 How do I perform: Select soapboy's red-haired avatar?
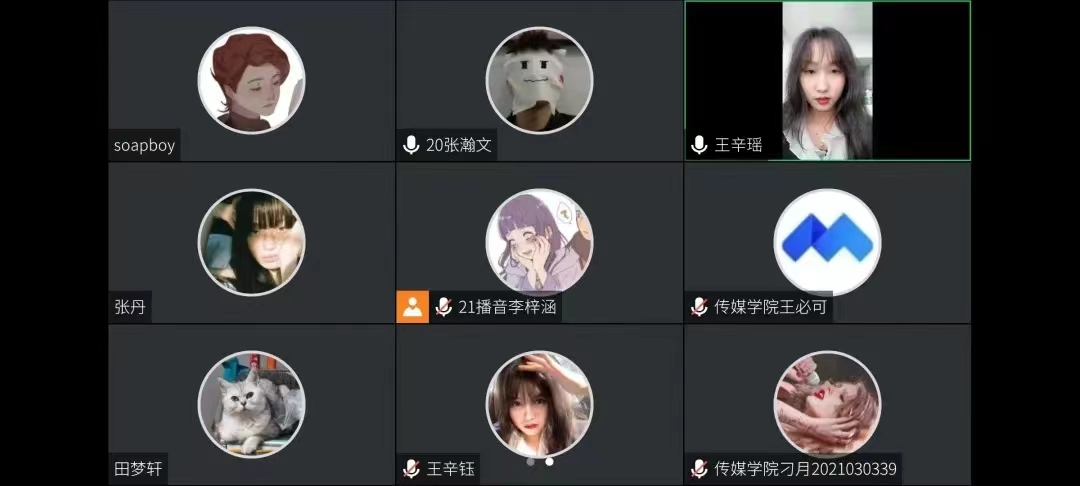[x=251, y=81]
